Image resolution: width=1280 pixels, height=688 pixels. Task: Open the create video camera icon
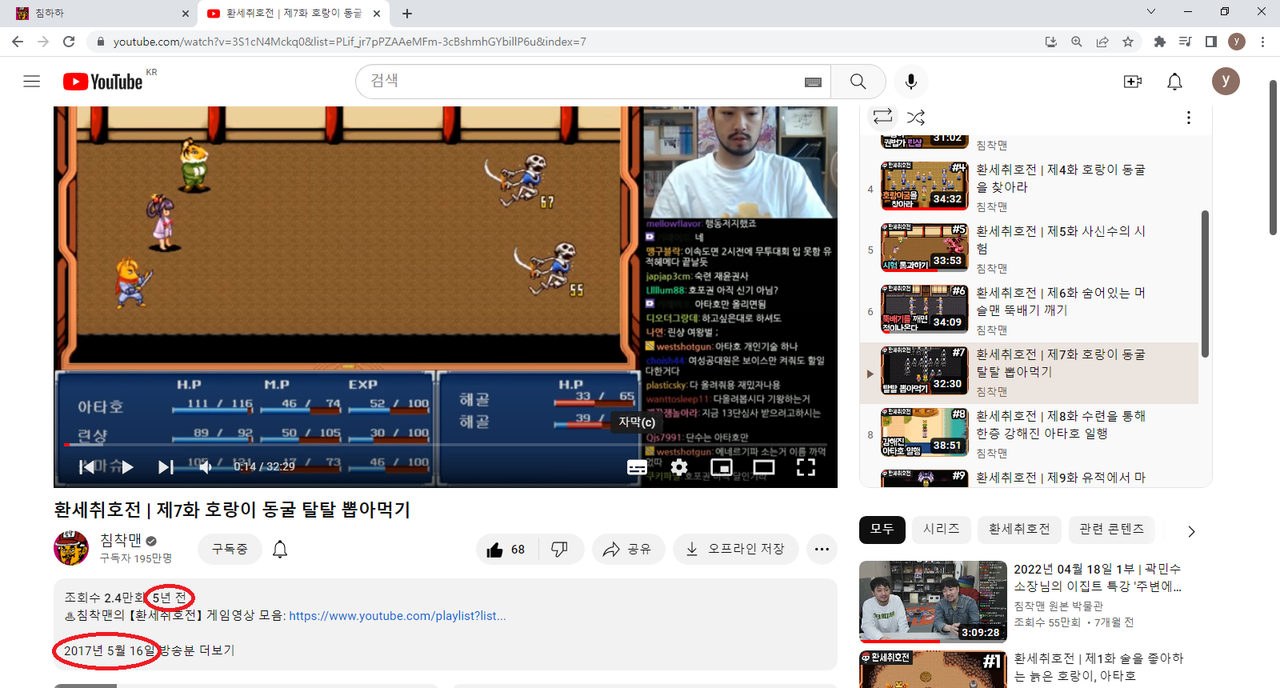click(1133, 82)
